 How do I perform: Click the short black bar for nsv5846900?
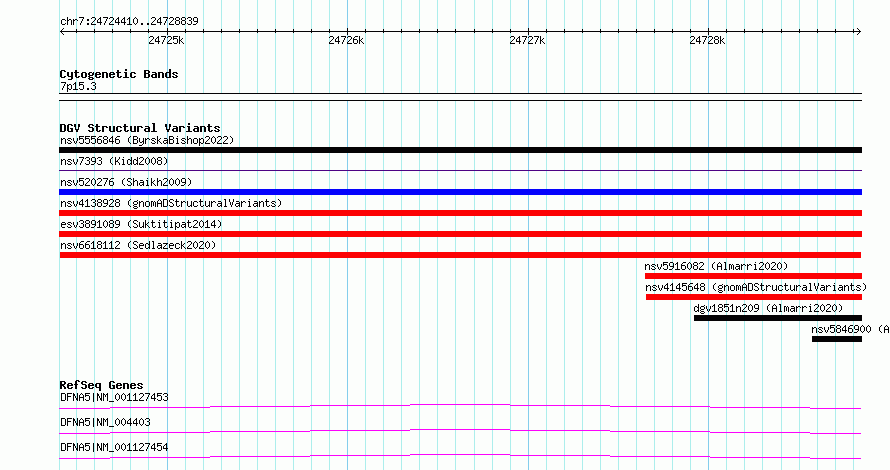coord(837,339)
